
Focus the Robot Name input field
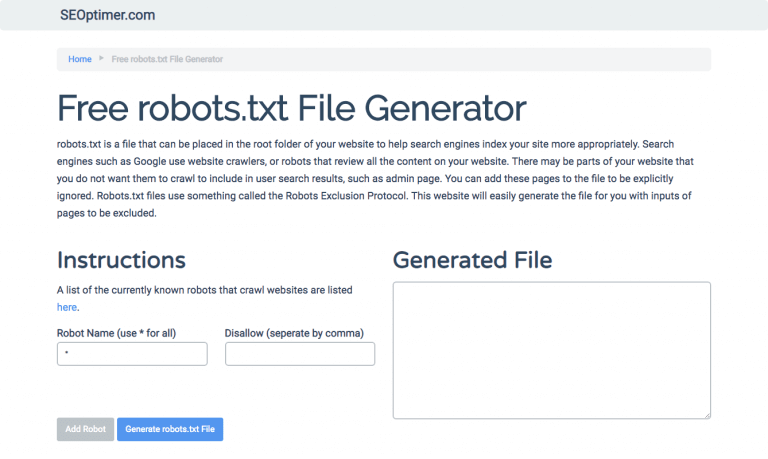(x=132, y=354)
